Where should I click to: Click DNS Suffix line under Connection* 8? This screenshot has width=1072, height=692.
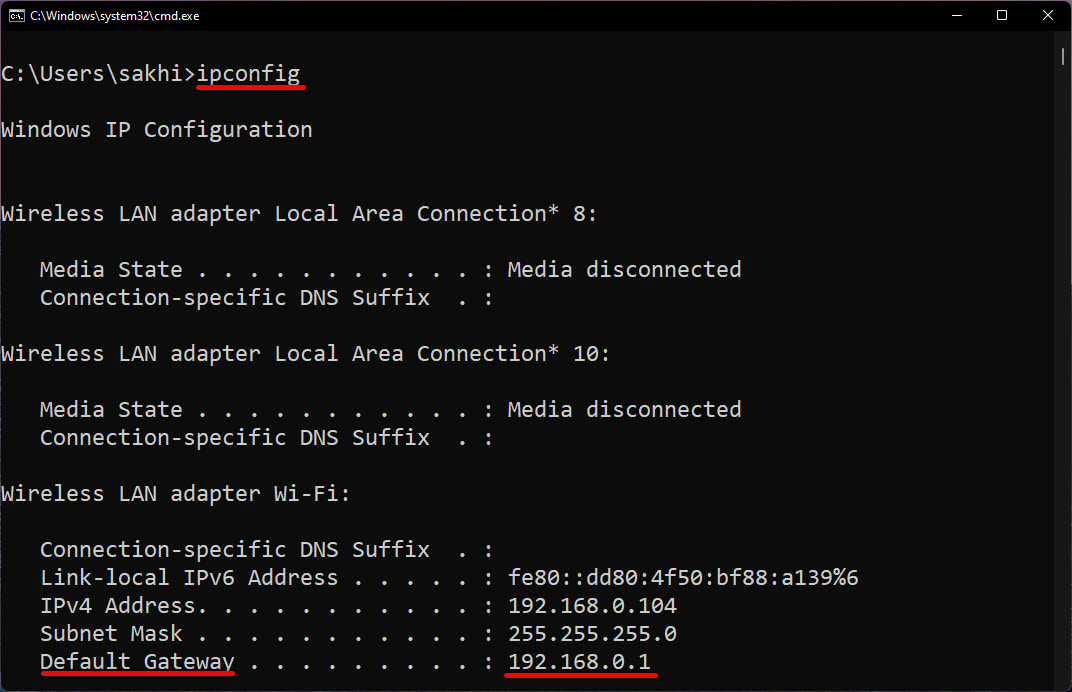coord(266,298)
